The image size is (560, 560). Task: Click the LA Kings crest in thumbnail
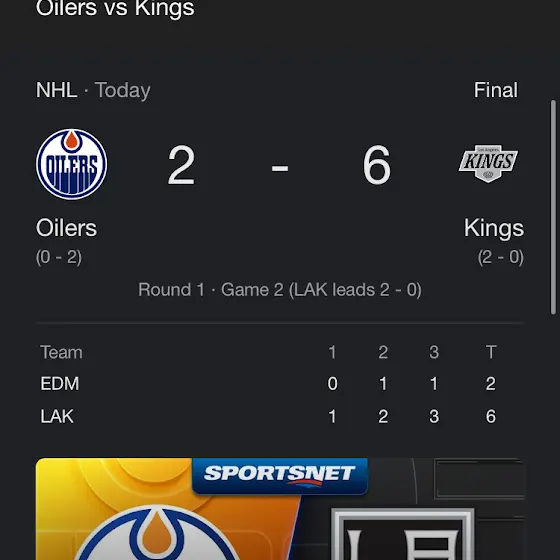click(403, 534)
